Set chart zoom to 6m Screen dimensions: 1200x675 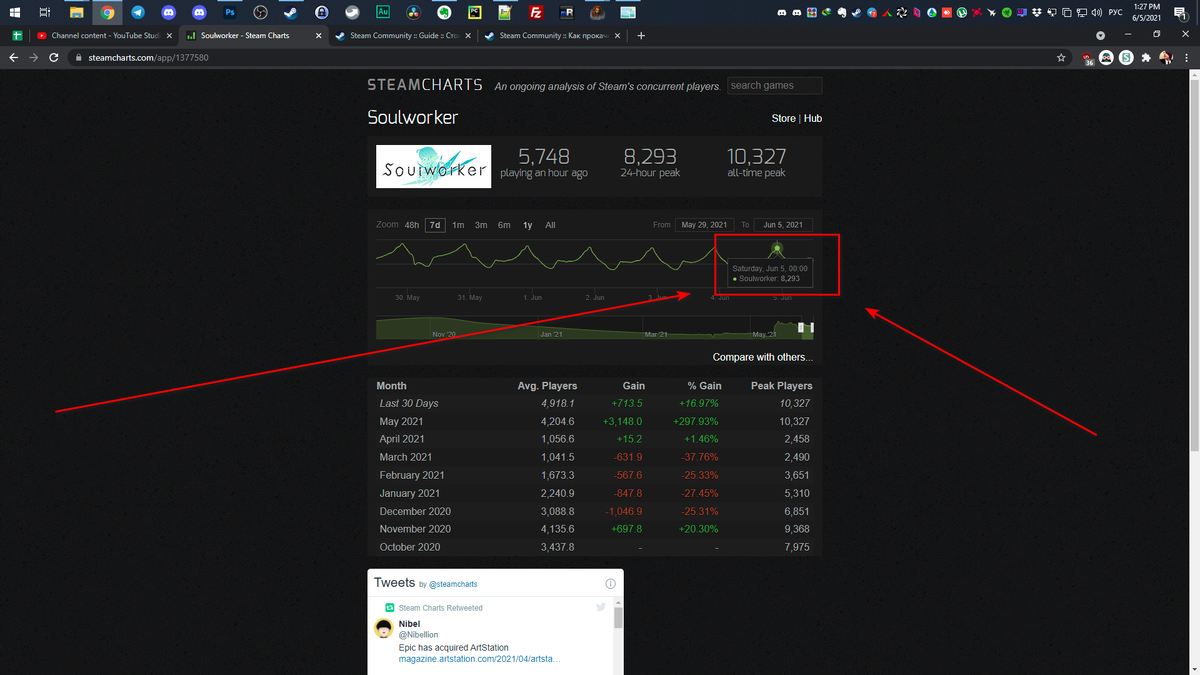(x=504, y=225)
